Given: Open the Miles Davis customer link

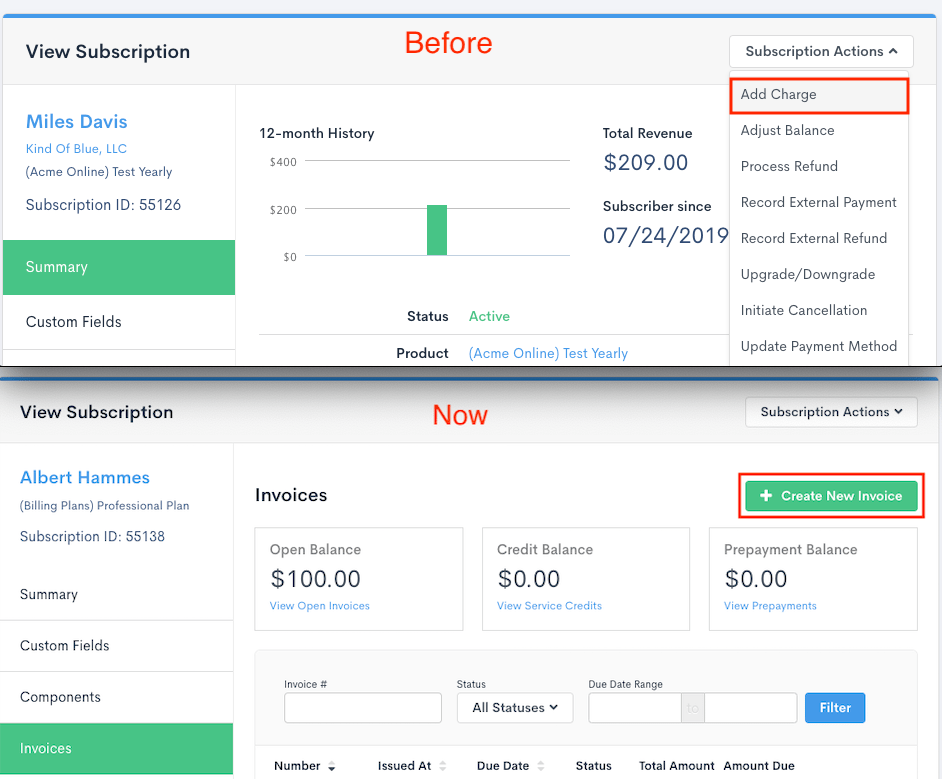Looking at the screenshot, I should pyautogui.click(x=77, y=122).
